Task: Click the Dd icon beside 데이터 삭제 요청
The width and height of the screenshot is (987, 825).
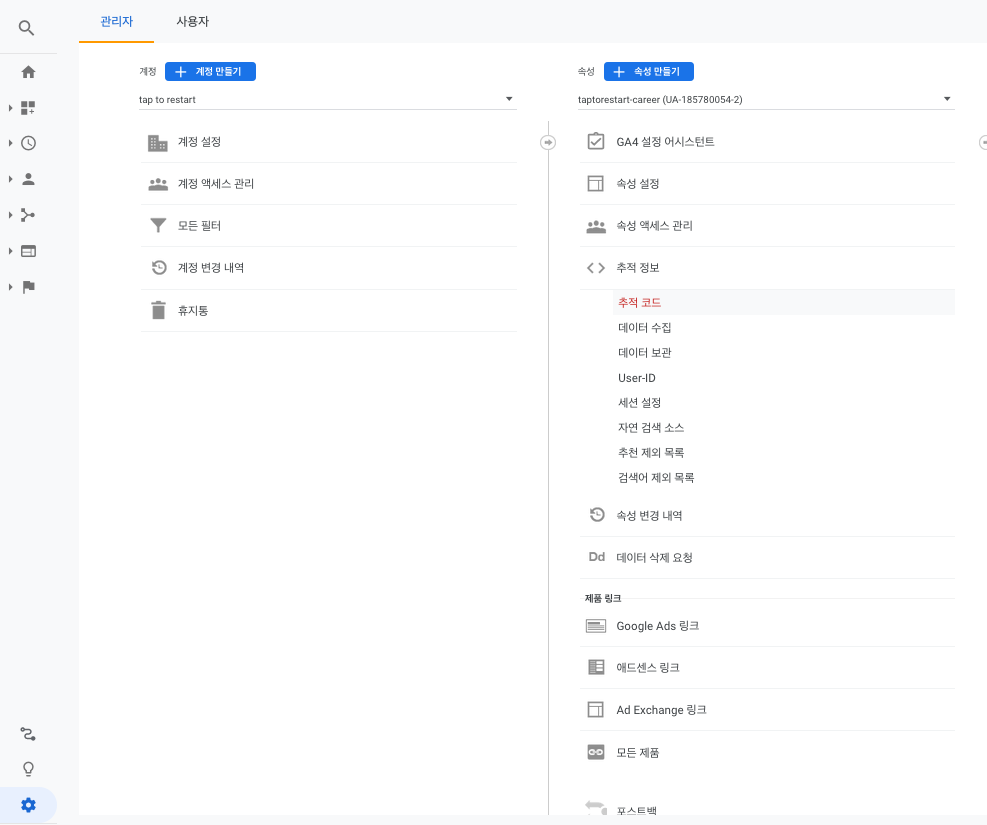Action: pos(596,557)
